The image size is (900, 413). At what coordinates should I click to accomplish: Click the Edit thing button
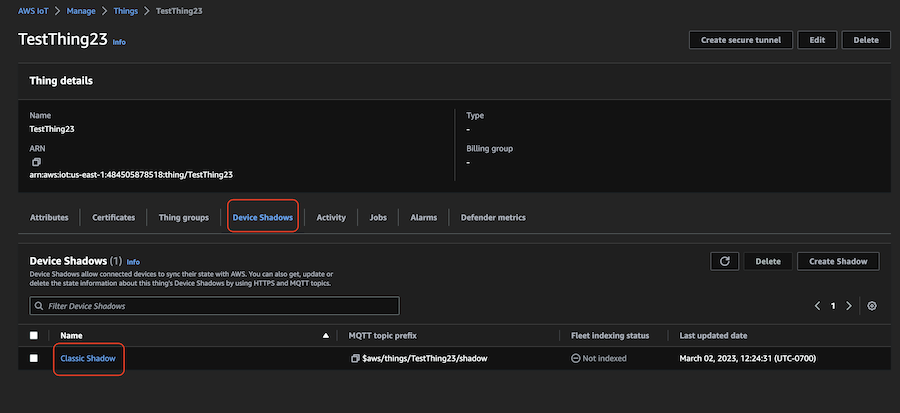click(817, 40)
